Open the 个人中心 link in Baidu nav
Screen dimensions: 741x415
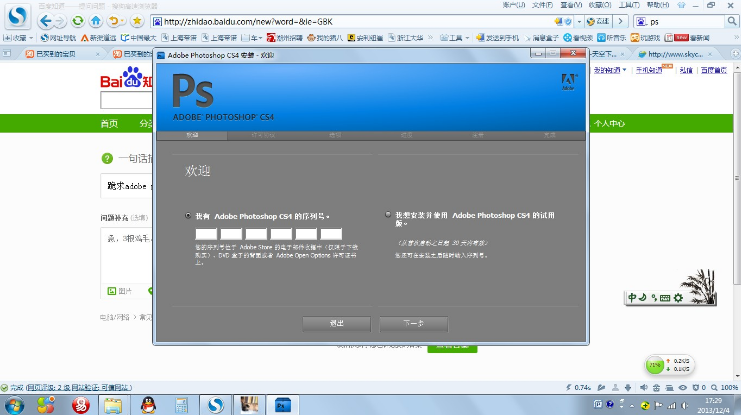pos(609,123)
